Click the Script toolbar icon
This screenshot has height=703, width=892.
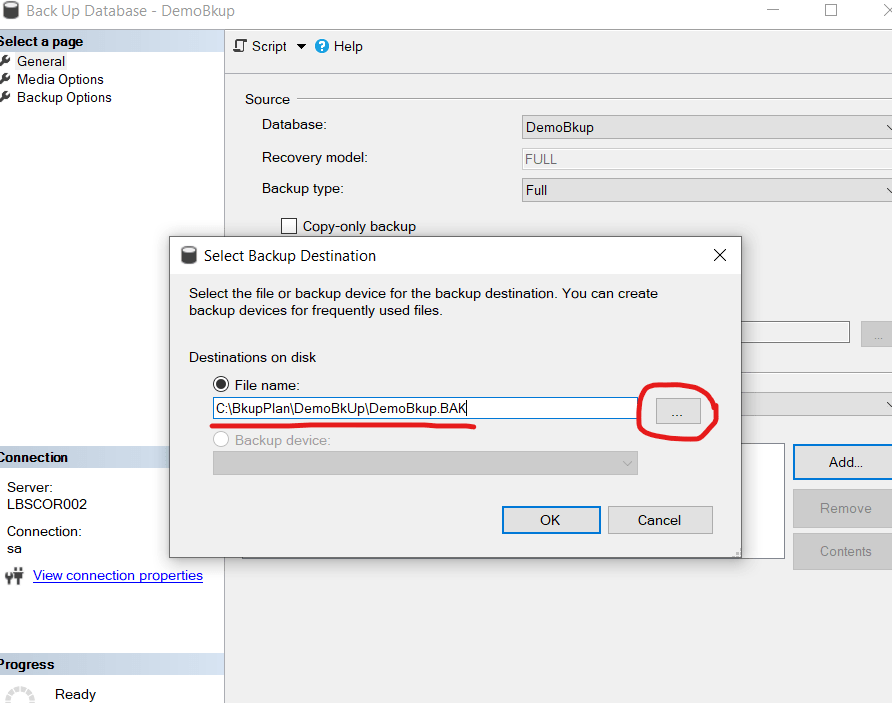point(240,46)
